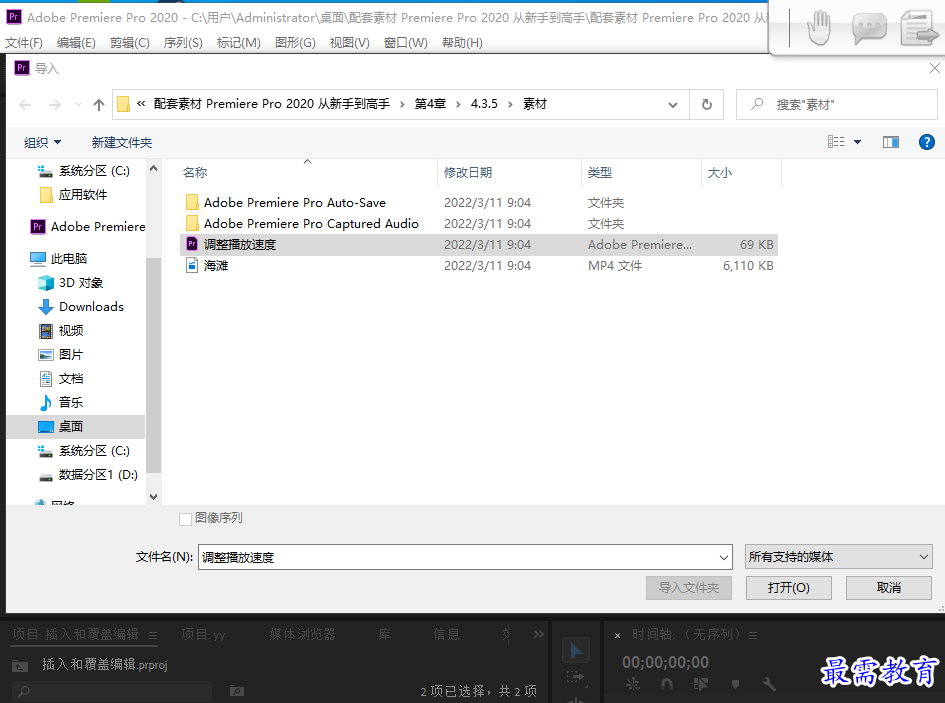Screen dimensions: 945x703
Task: Click the back navigation arrow in import dialog
Action: (25, 105)
